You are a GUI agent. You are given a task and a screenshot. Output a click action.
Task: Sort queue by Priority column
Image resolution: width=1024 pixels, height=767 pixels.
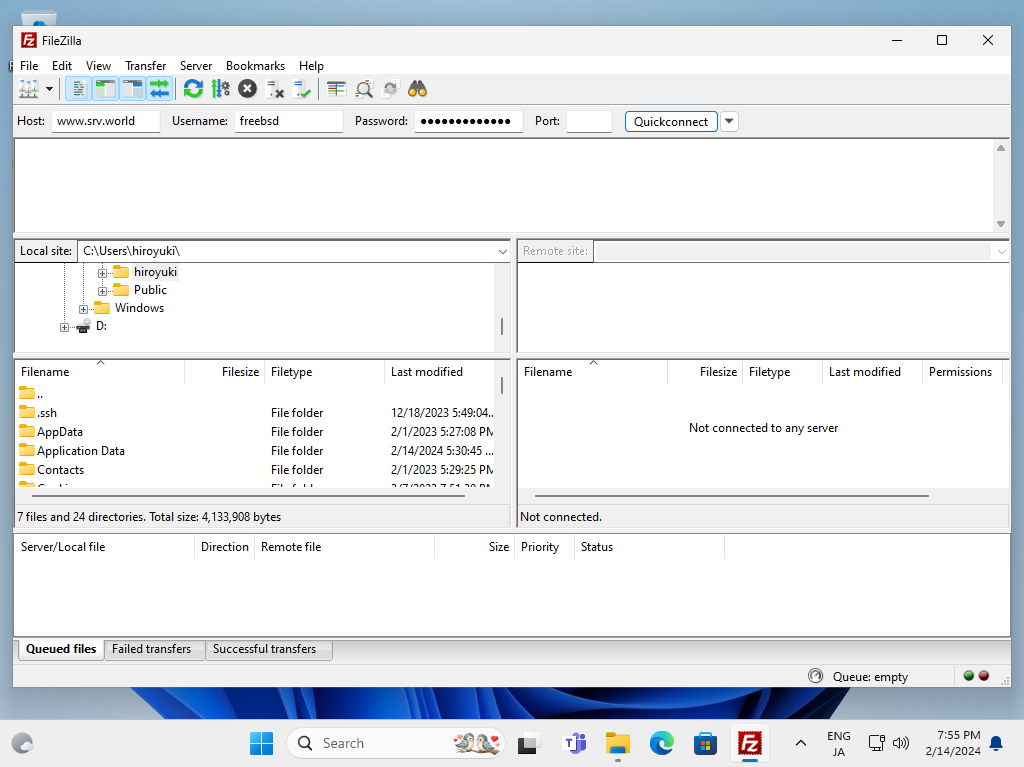[543, 547]
